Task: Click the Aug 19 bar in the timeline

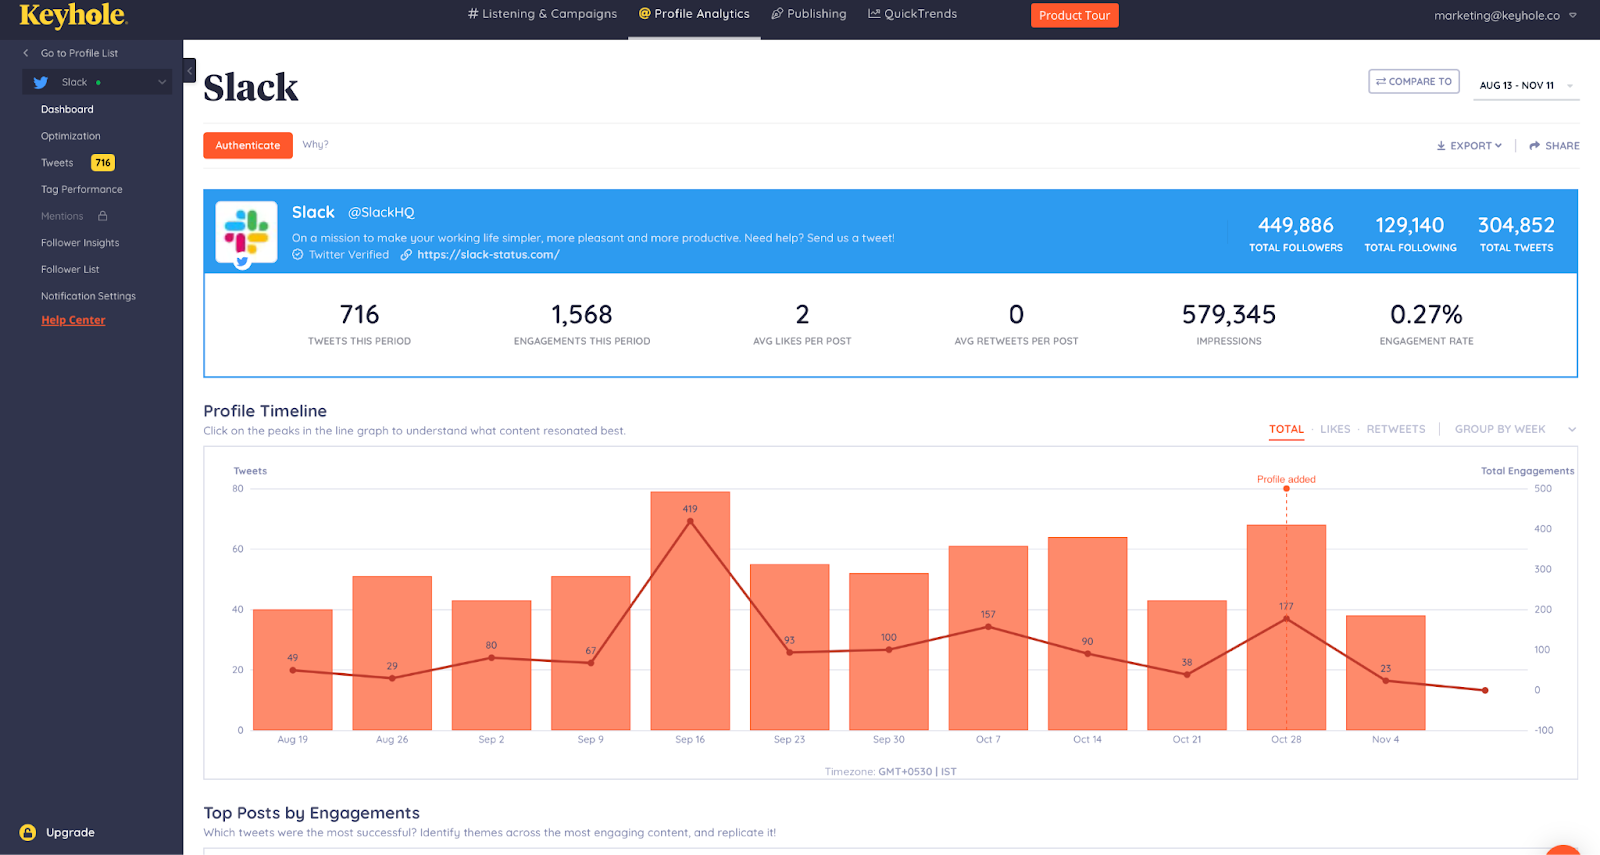Action: [293, 670]
